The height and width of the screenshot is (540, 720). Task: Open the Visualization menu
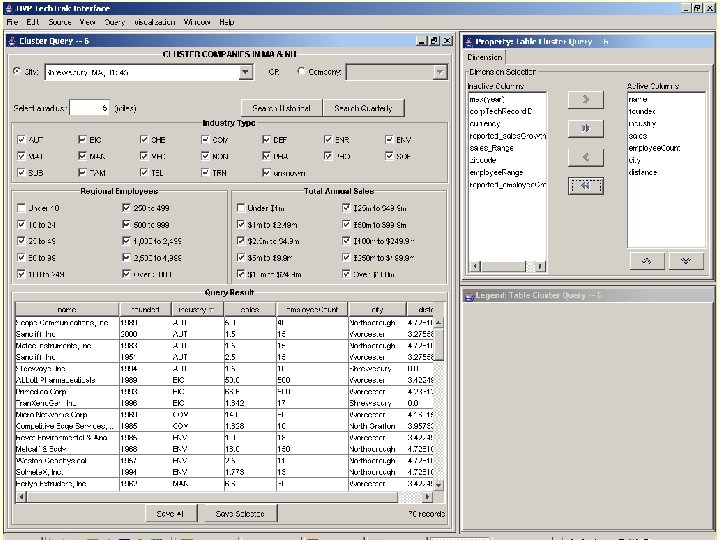click(x=153, y=21)
